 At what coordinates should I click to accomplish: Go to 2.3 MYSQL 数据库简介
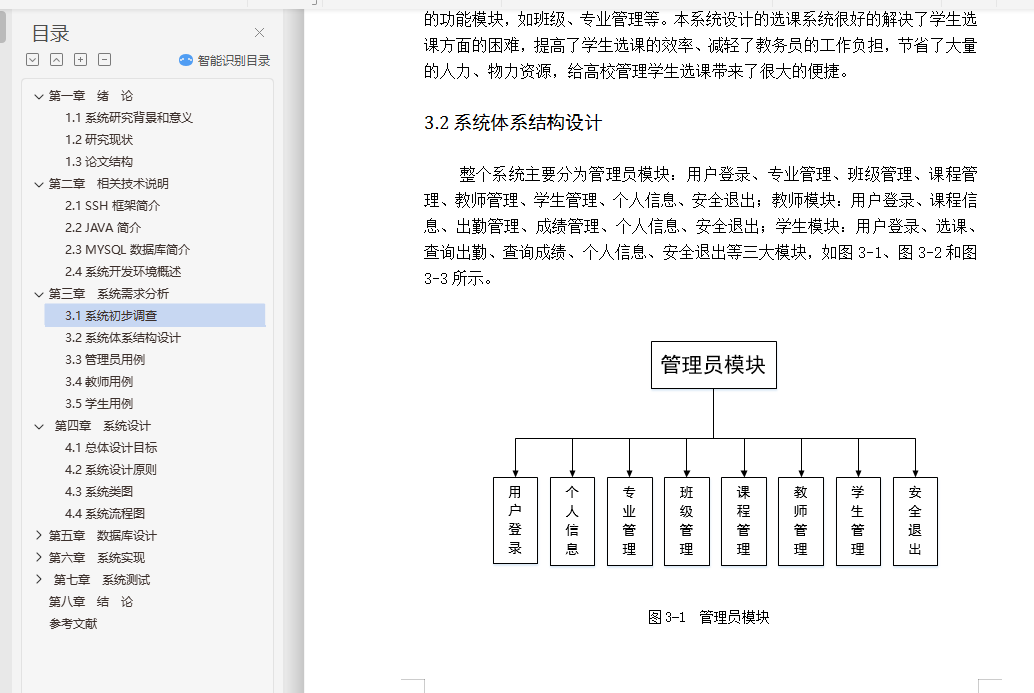[127, 250]
